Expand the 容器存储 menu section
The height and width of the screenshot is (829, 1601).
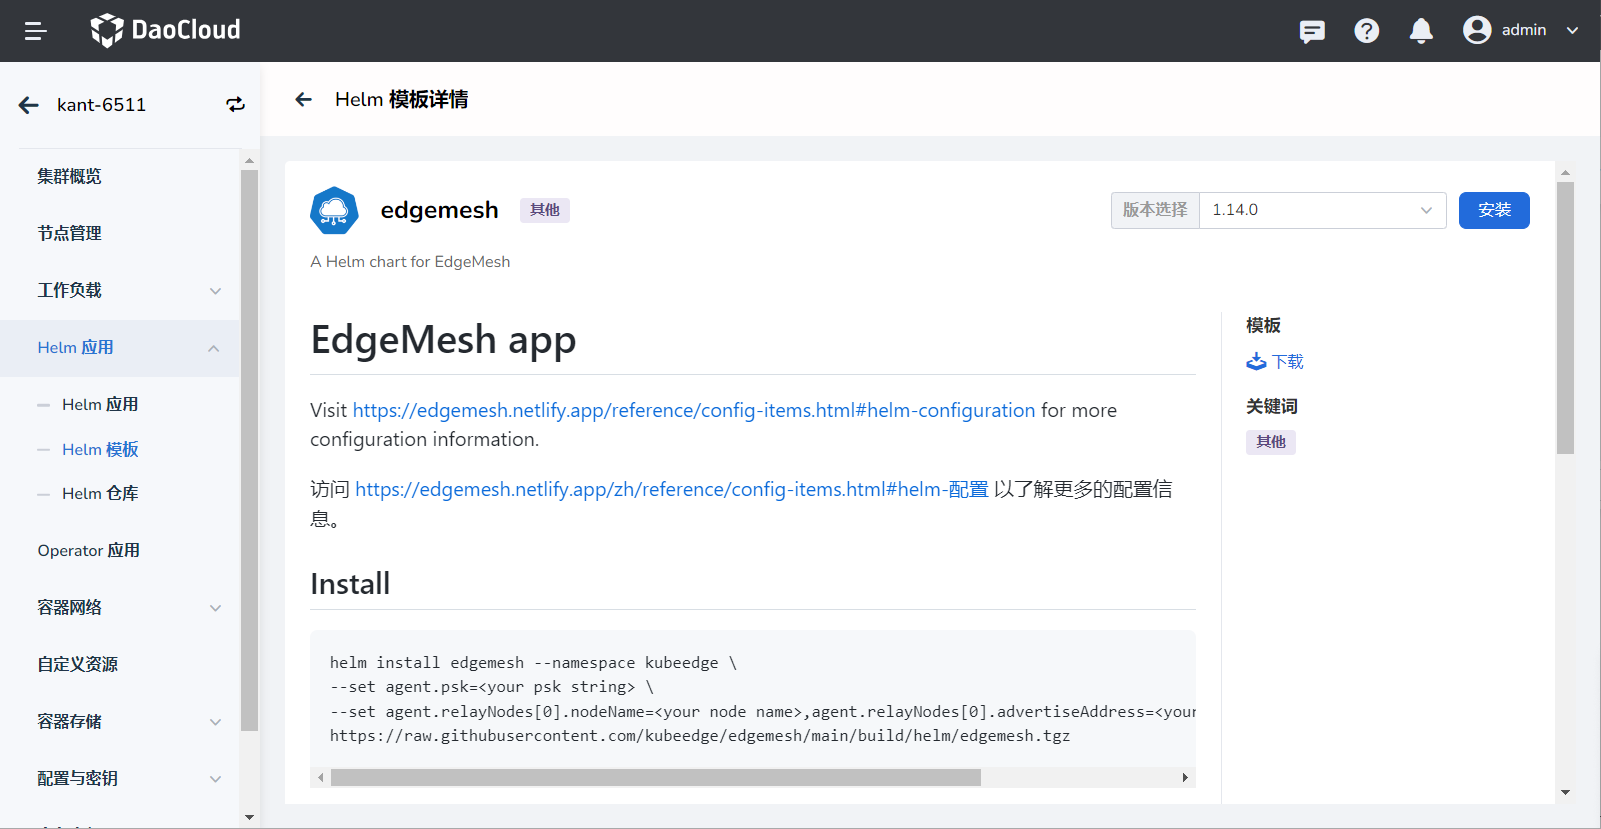click(120, 721)
